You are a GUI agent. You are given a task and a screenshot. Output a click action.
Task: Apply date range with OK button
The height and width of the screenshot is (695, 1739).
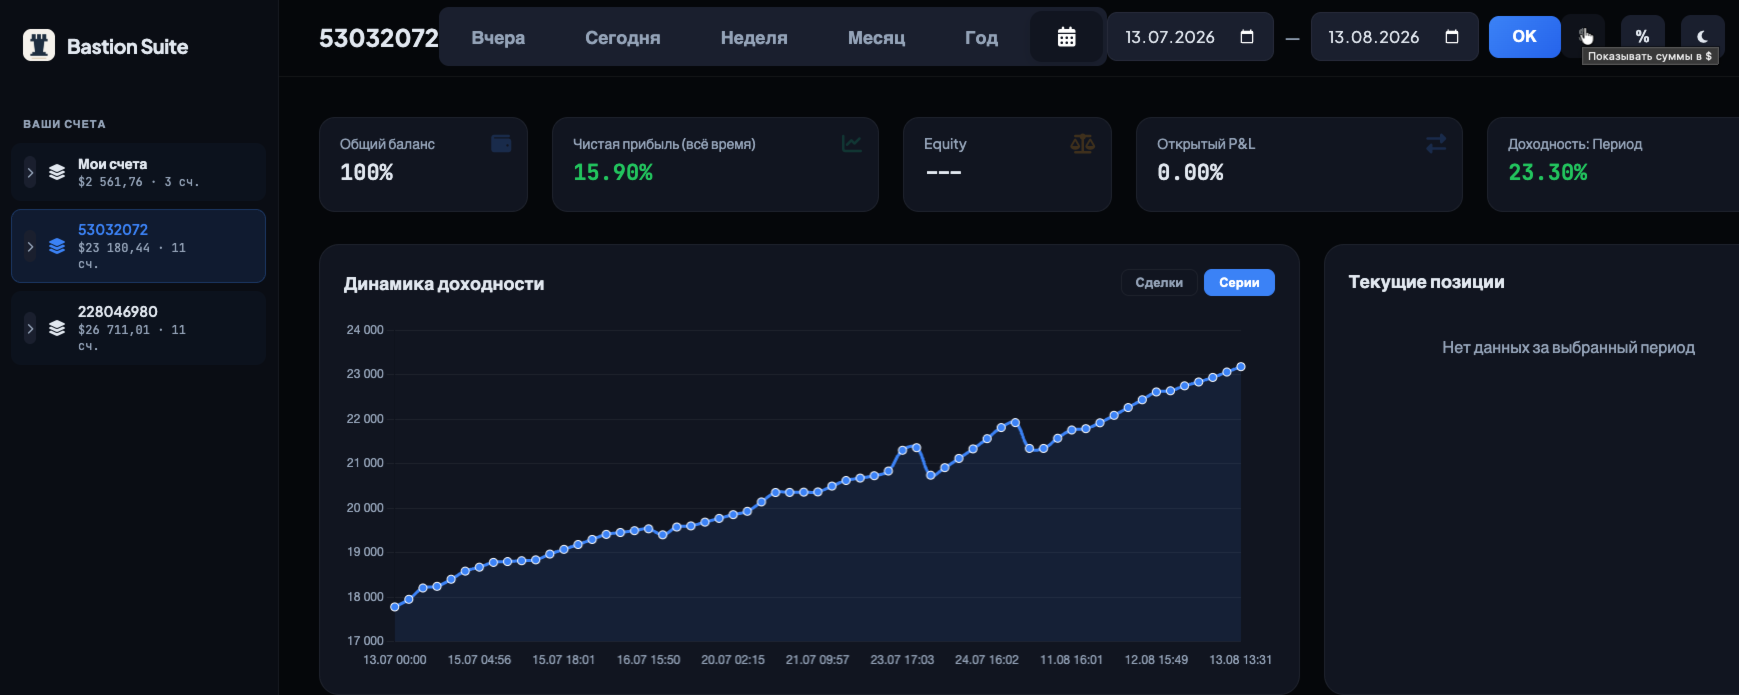coord(1524,37)
